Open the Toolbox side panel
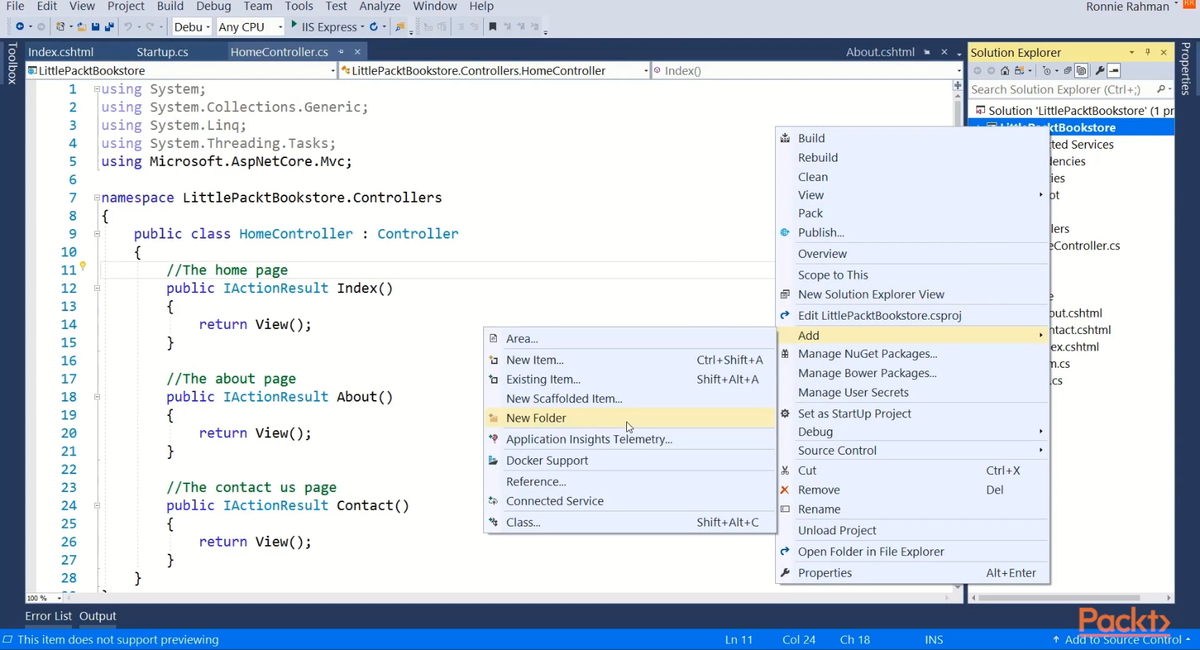The height and width of the screenshot is (650, 1200). tap(12, 62)
